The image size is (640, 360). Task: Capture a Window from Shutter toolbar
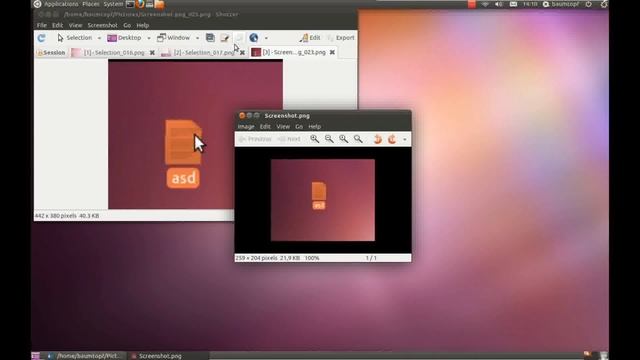tap(173, 38)
